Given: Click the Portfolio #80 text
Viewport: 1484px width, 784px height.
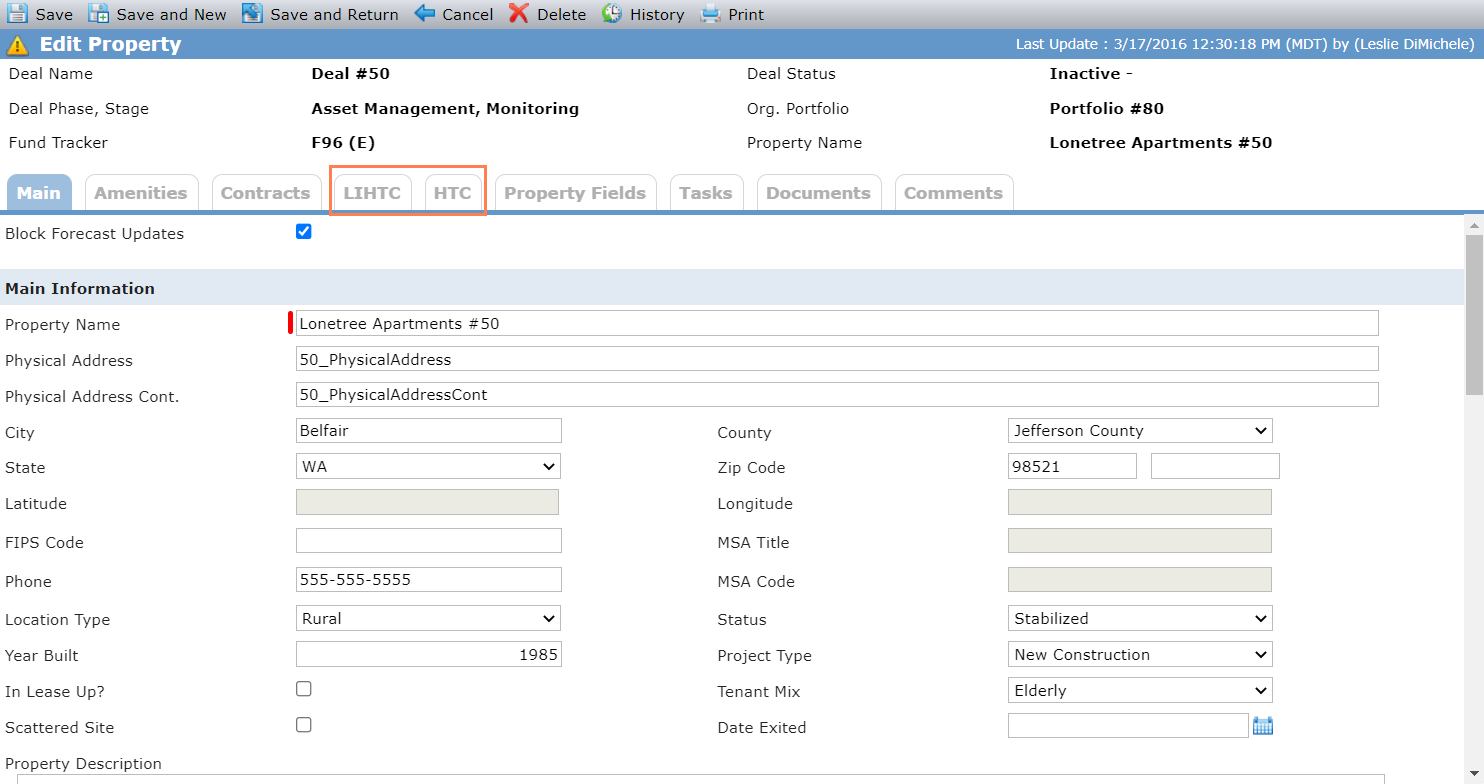Looking at the screenshot, I should pyautogui.click(x=1107, y=109).
